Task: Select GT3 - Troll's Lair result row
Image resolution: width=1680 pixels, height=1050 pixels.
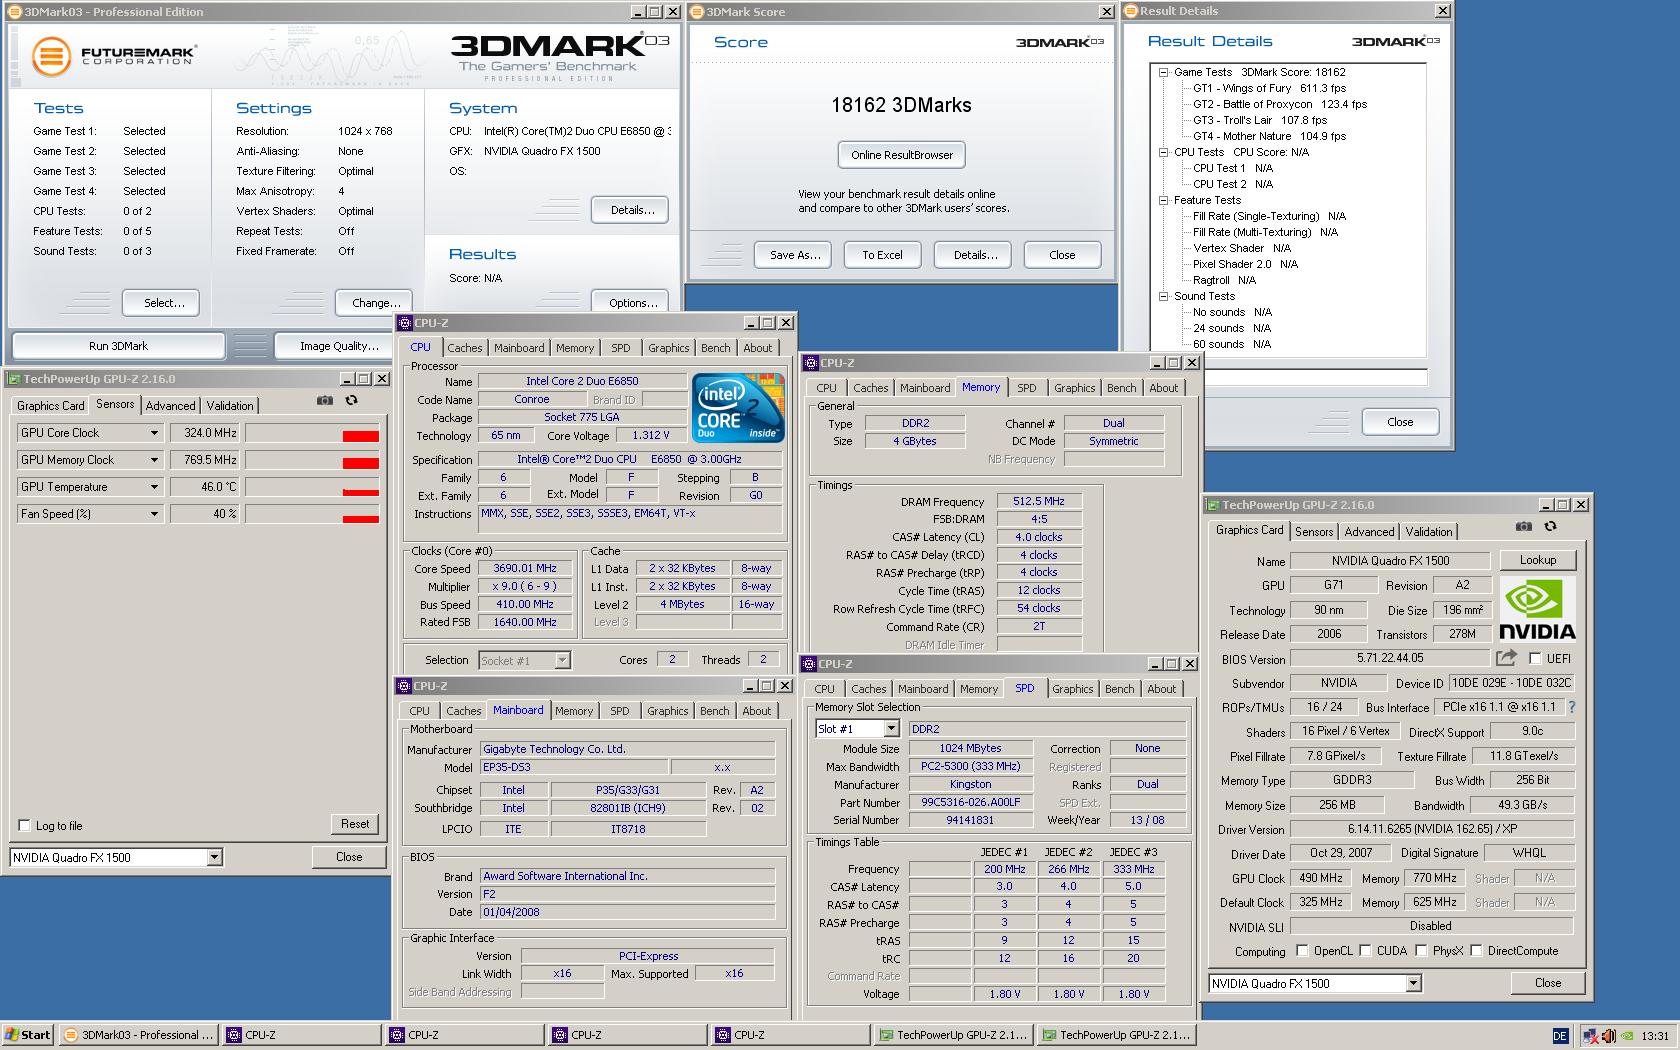Action: (x=1260, y=120)
